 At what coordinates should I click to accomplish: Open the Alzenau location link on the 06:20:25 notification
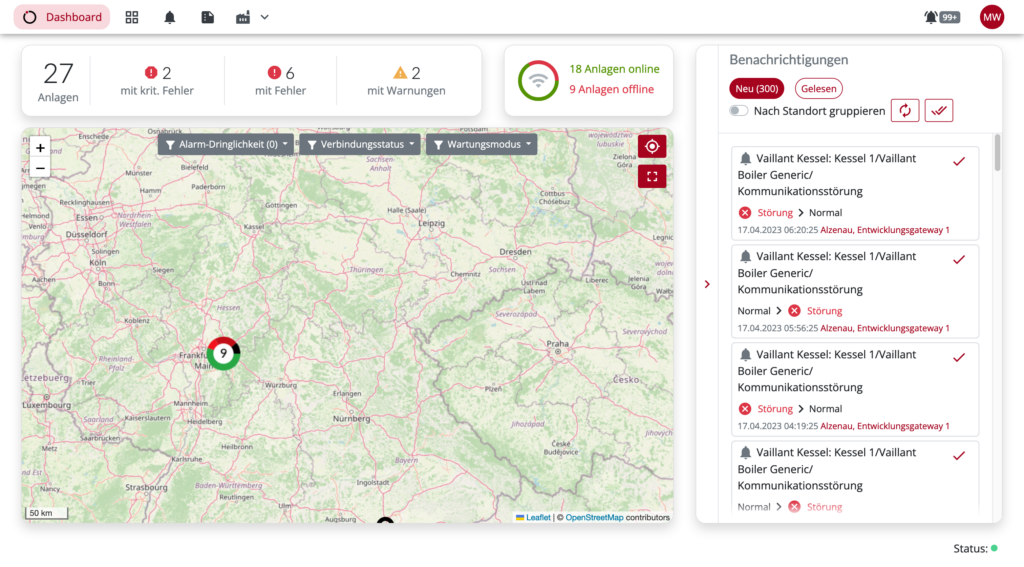point(885,230)
